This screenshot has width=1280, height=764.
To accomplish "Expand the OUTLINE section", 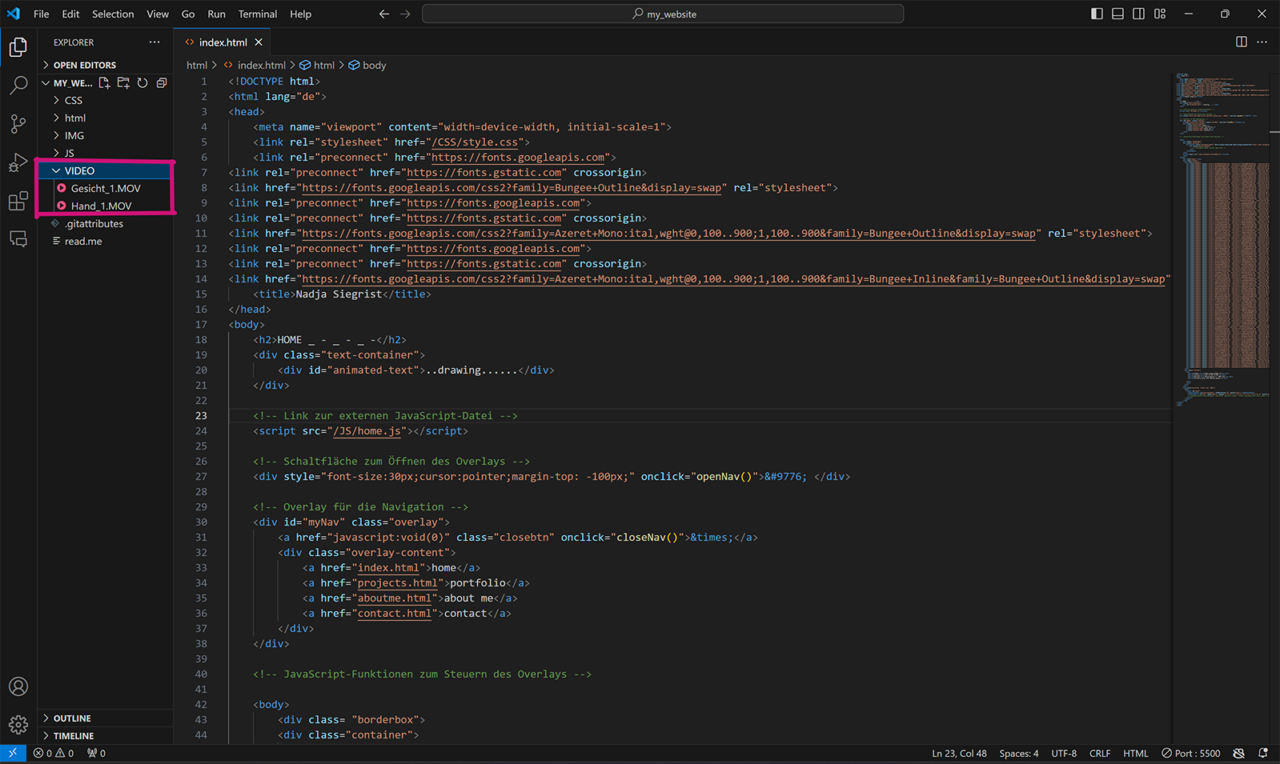I will (72, 718).
